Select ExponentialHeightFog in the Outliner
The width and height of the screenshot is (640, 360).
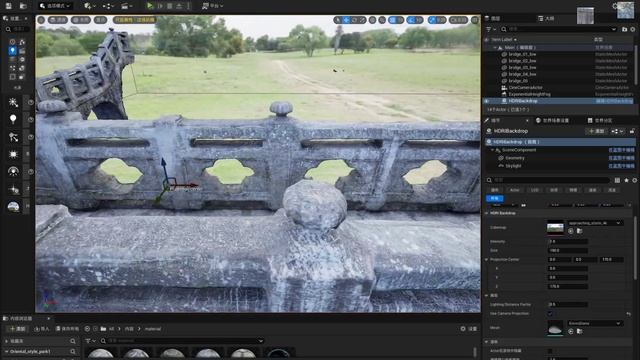pyautogui.click(x=529, y=94)
